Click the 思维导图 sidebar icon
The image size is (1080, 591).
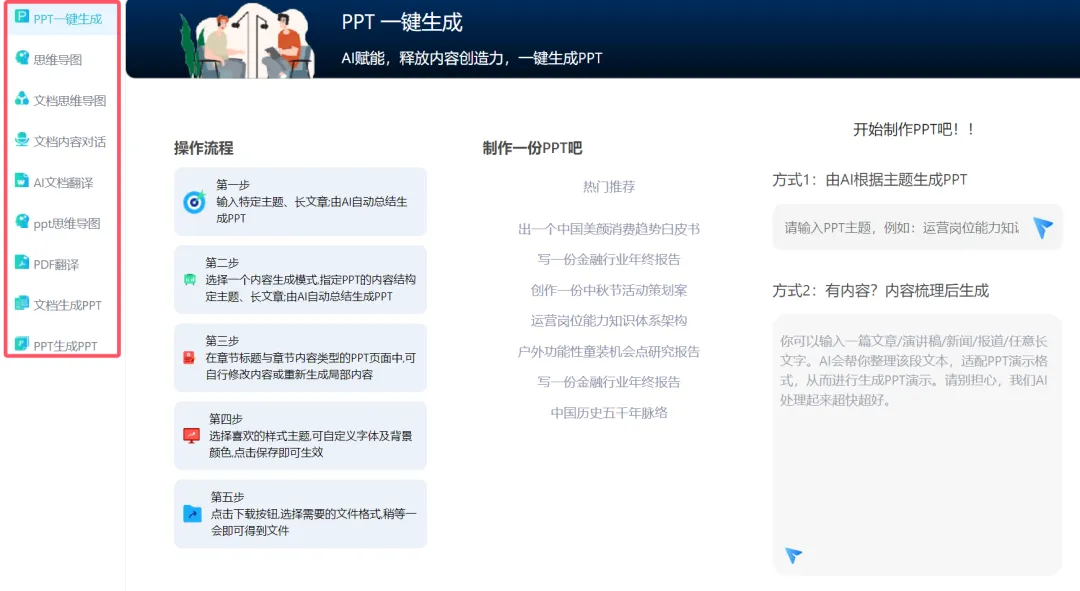coord(22,58)
